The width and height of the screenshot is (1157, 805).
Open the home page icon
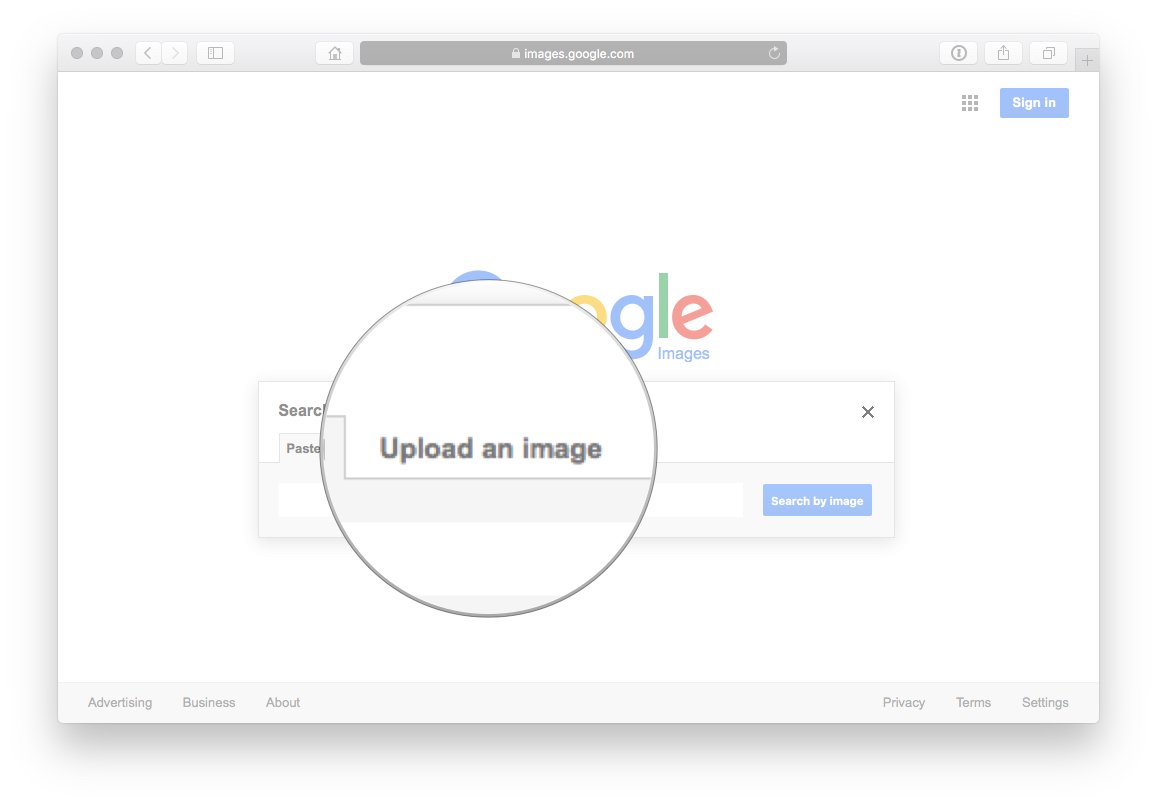(335, 53)
